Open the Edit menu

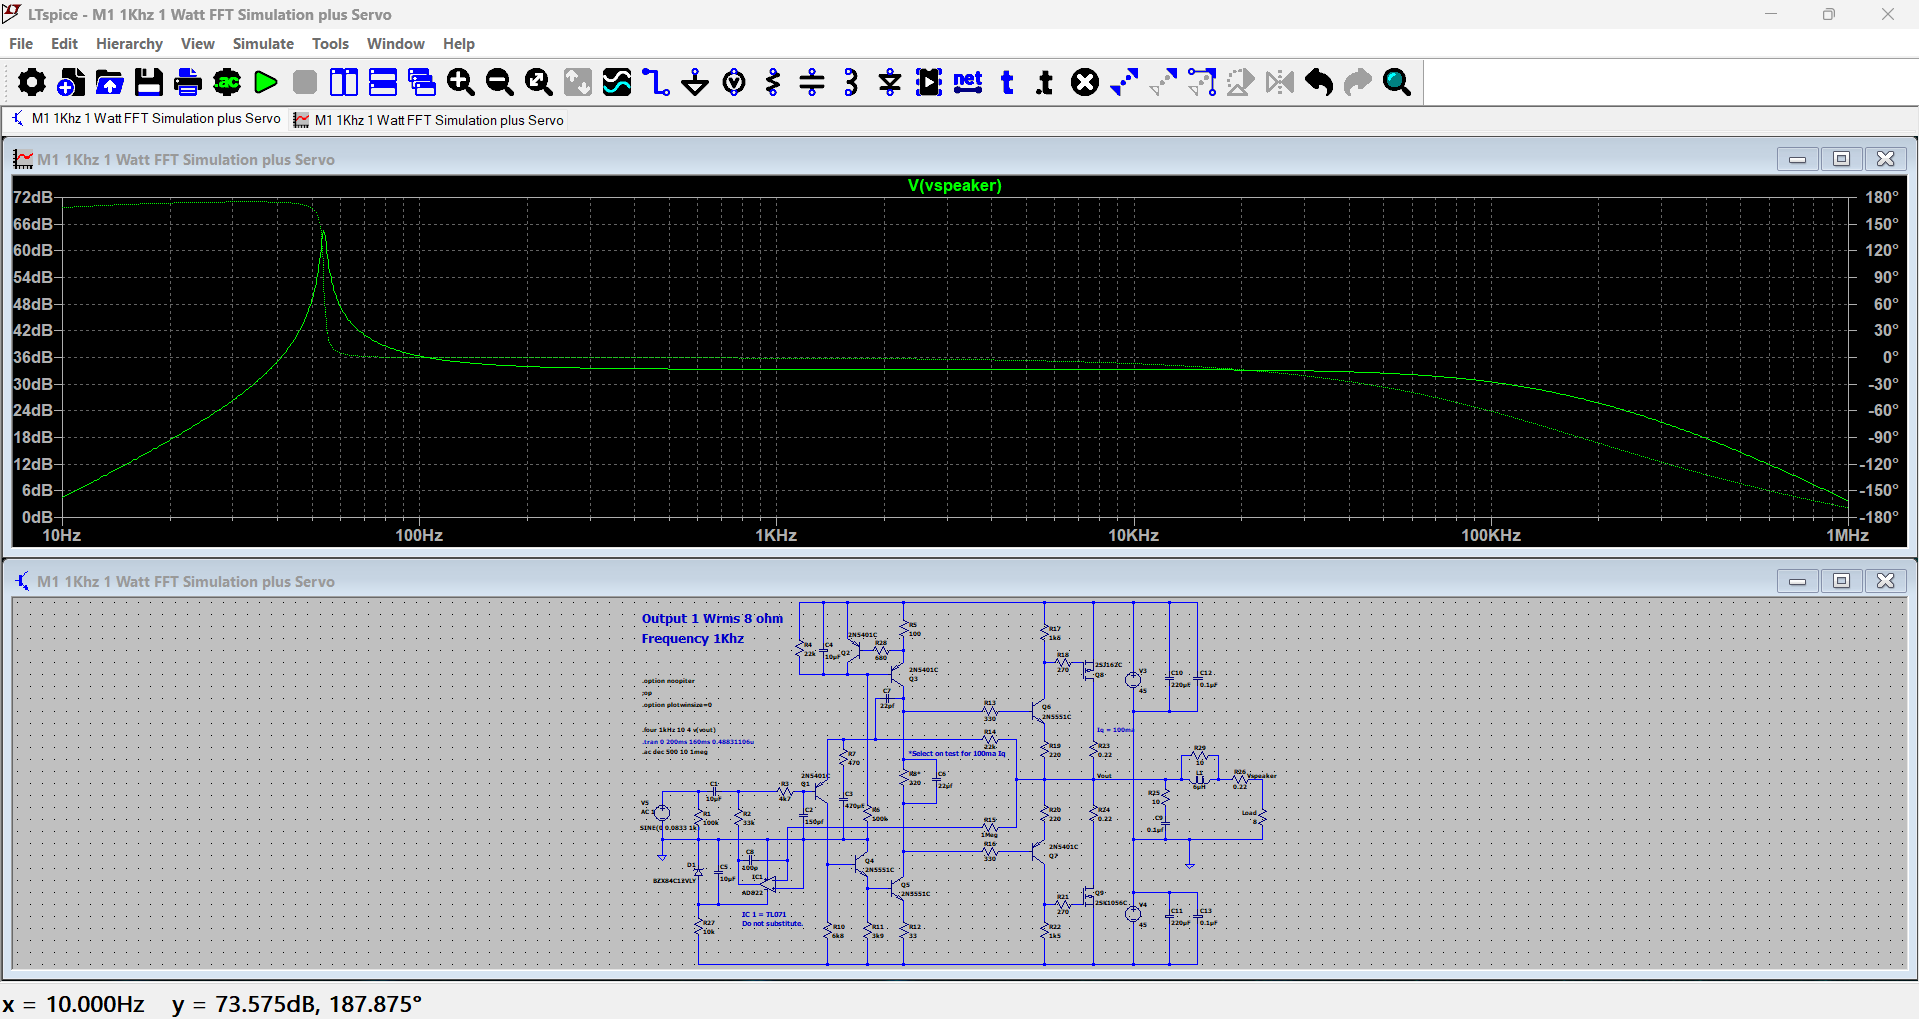(x=64, y=44)
